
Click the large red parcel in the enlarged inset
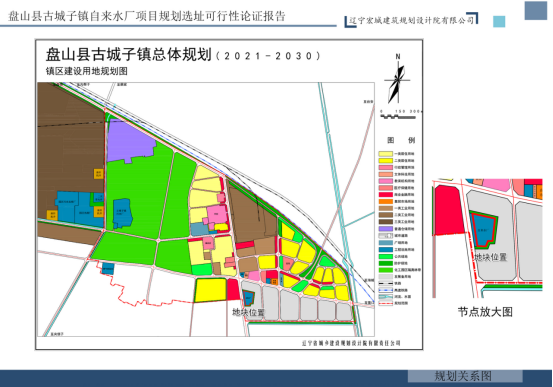click(448, 210)
